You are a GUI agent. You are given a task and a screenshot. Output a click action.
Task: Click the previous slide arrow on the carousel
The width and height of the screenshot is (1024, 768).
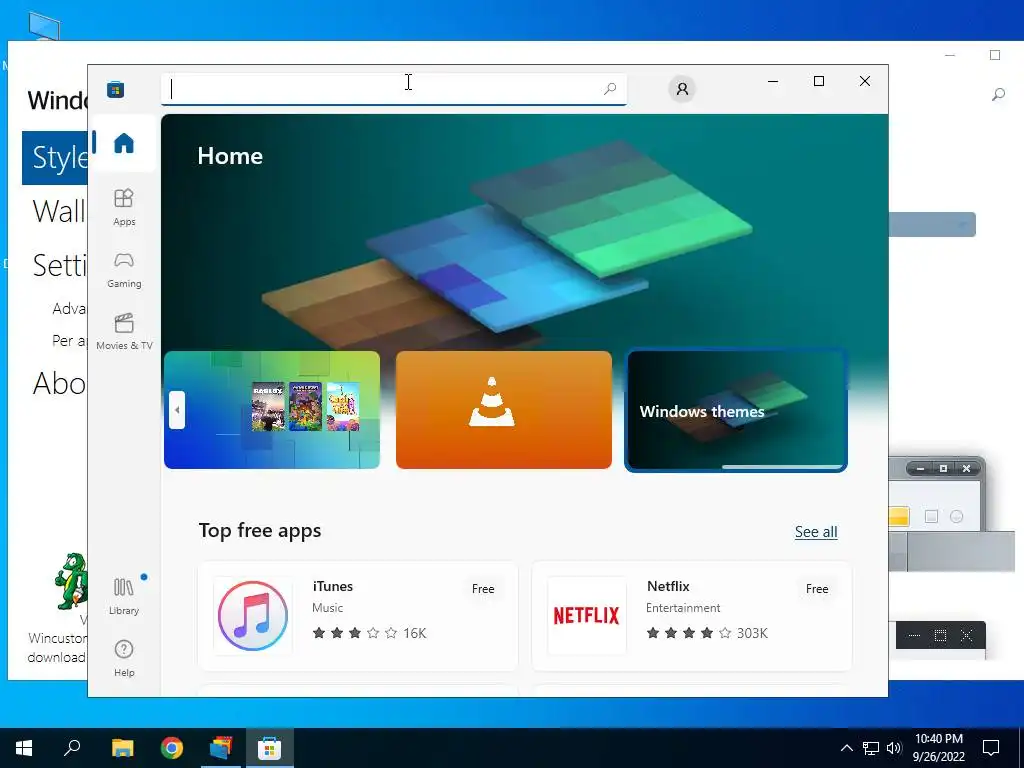(x=176, y=410)
